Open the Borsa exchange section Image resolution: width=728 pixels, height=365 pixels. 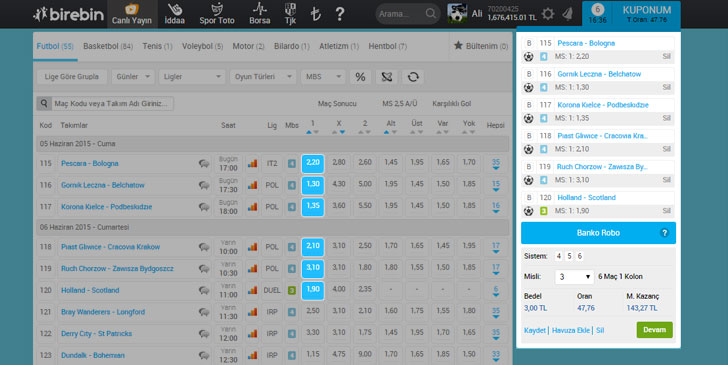(260, 14)
